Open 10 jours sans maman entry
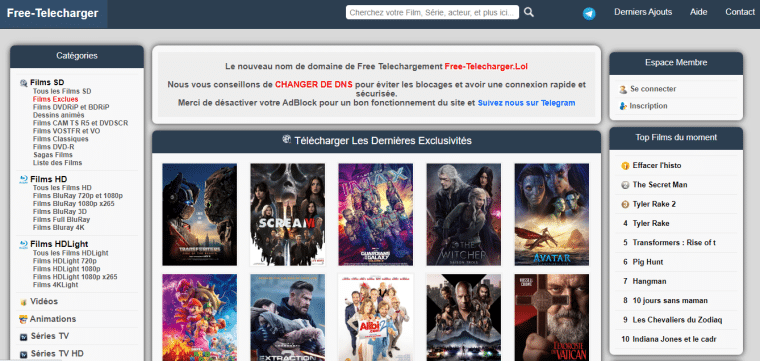Viewport: 760px width, 361px height. pyautogui.click(x=670, y=301)
